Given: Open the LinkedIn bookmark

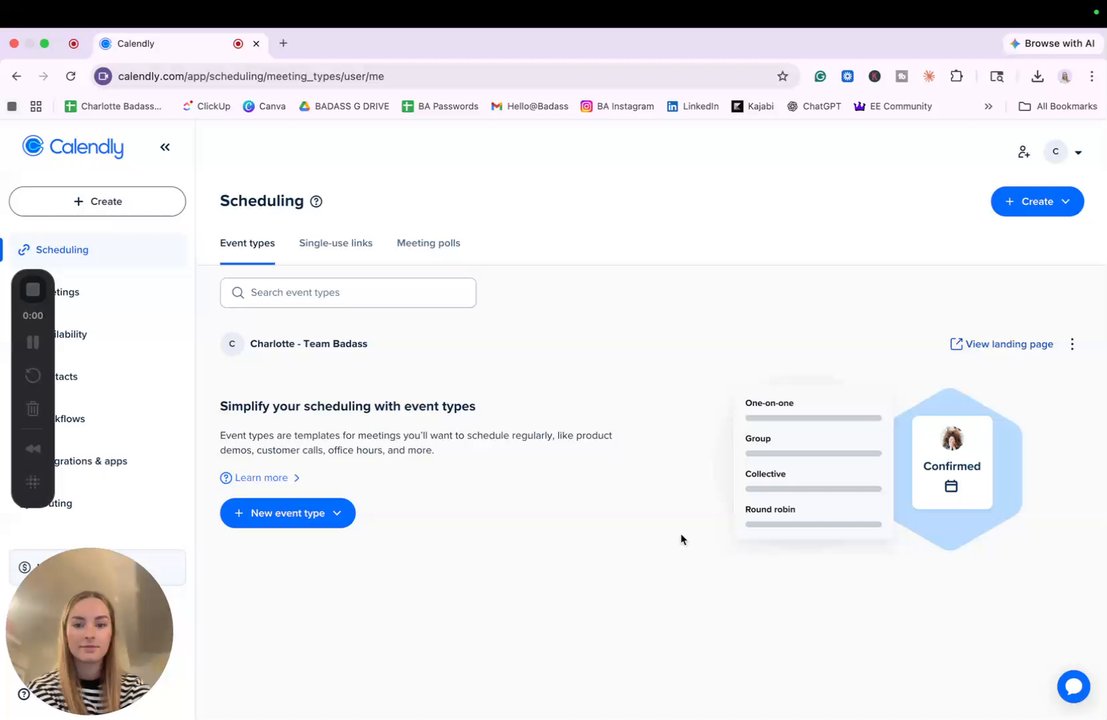Looking at the screenshot, I should point(693,107).
